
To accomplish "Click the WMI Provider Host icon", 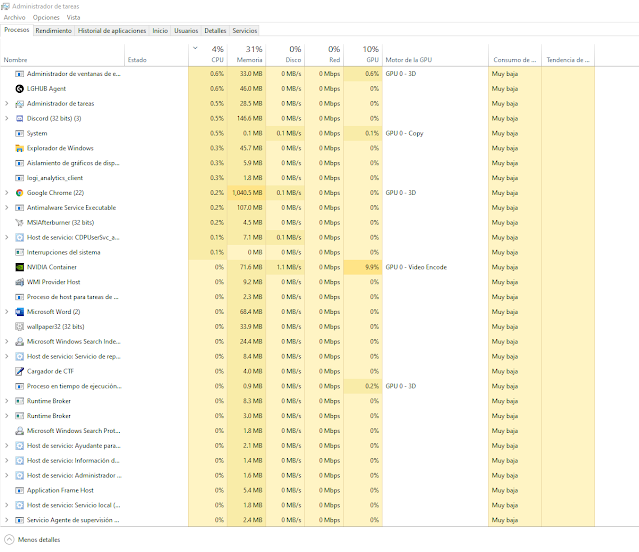I will [19, 282].
